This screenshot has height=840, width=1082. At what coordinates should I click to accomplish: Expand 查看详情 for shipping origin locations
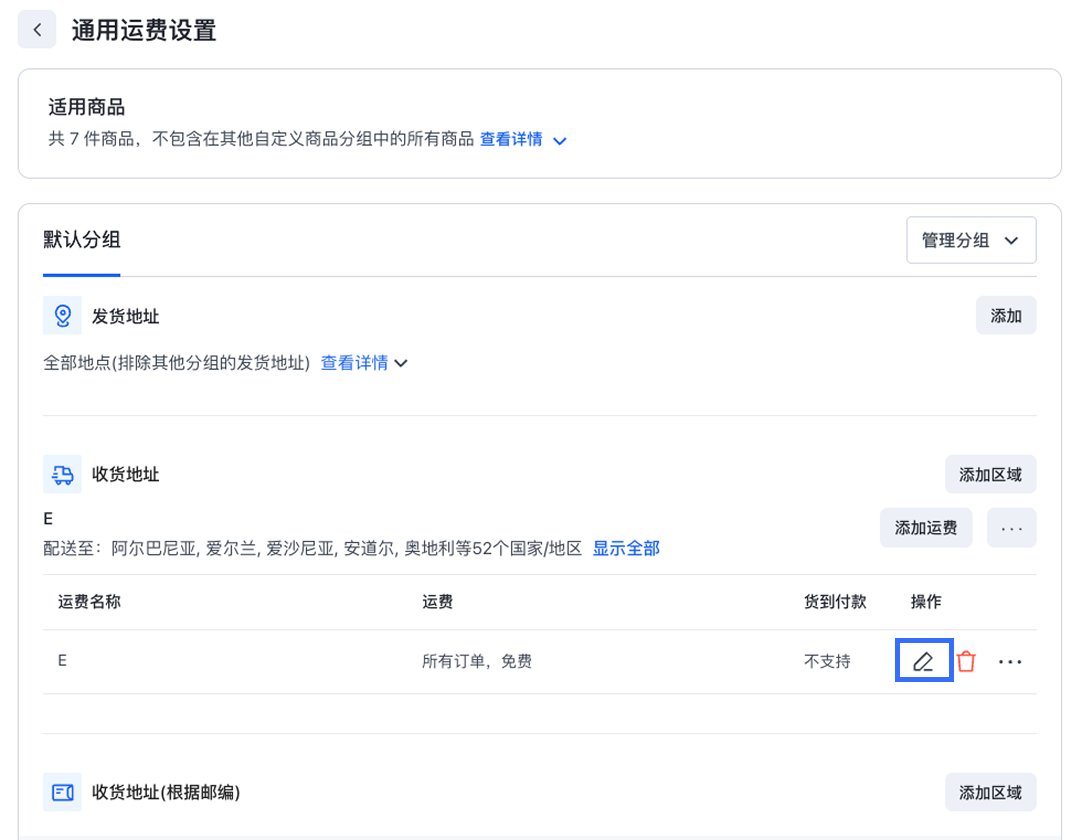[x=364, y=363]
